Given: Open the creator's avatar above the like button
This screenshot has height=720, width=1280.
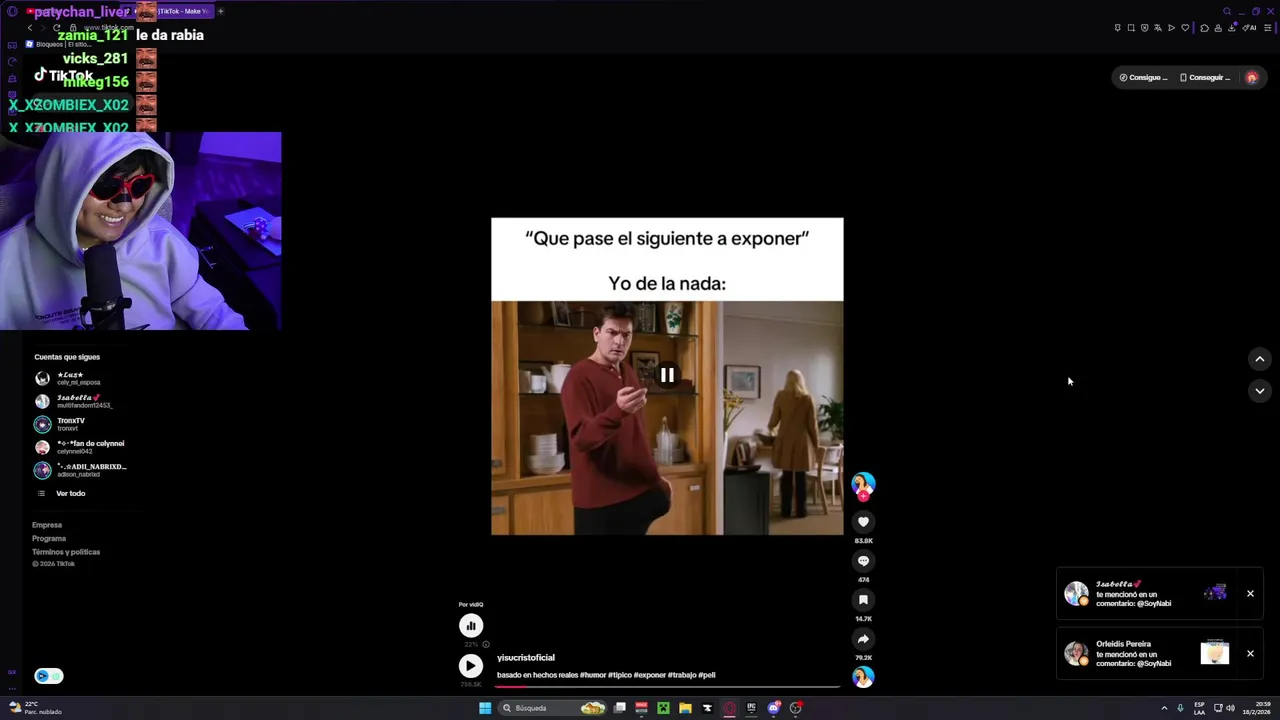Looking at the screenshot, I should click(x=863, y=485).
